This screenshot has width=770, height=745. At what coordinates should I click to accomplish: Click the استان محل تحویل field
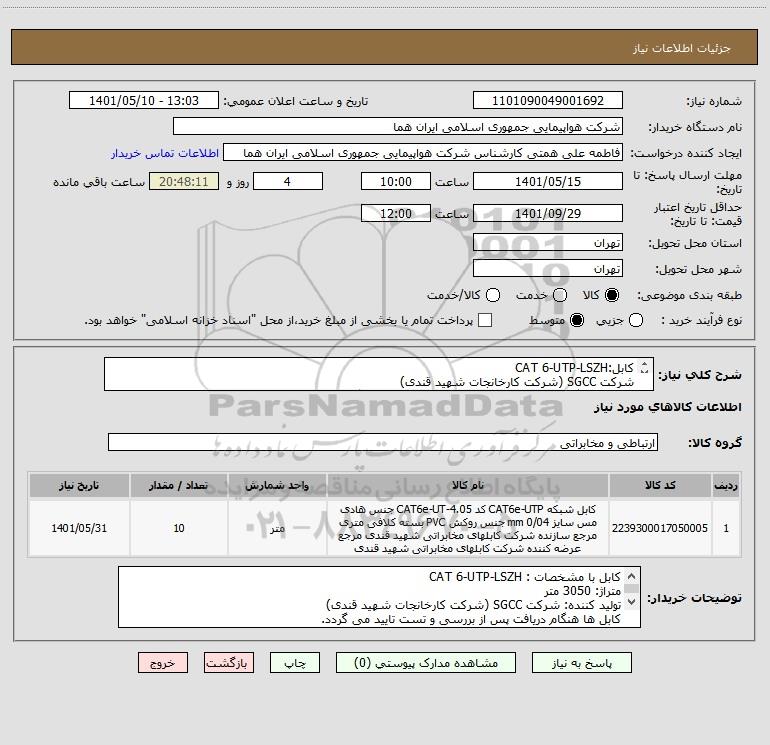pos(548,243)
